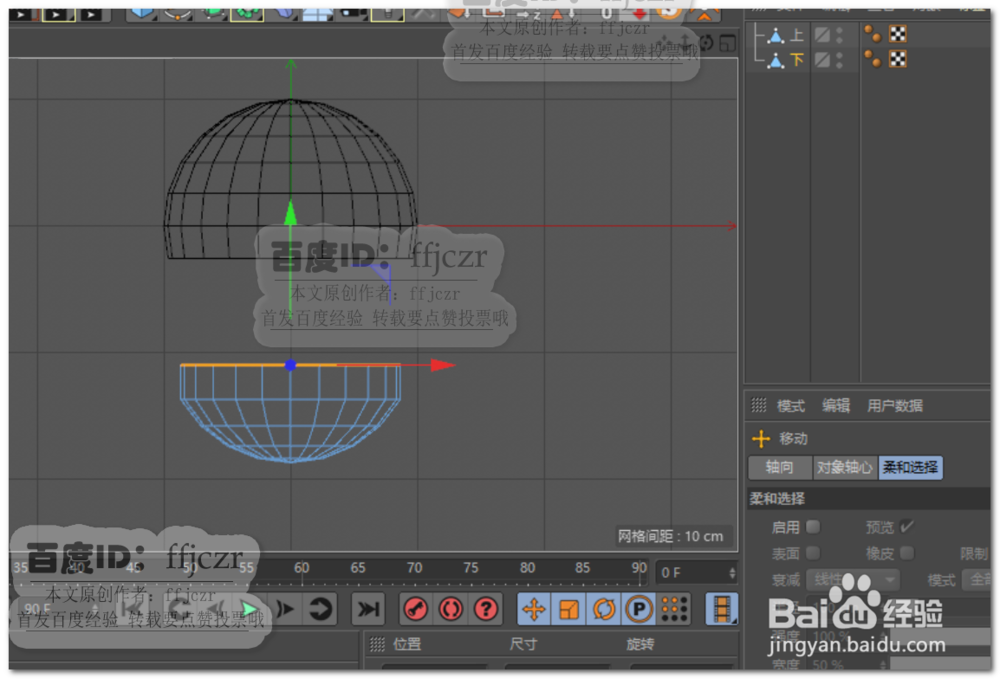Toggle visibility dots for 下 object
The height and width of the screenshot is (679, 1000).
click(x=840, y=60)
